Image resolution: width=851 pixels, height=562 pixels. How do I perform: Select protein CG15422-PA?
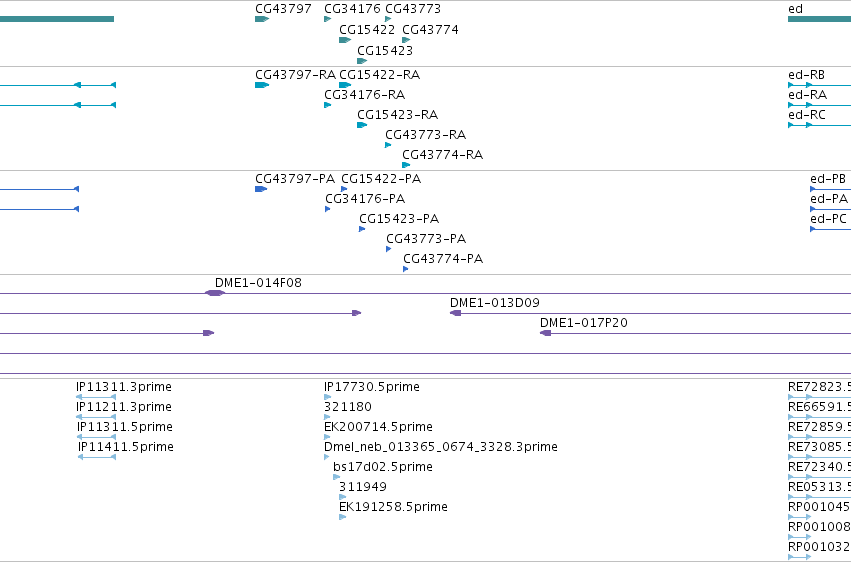click(x=381, y=178)
